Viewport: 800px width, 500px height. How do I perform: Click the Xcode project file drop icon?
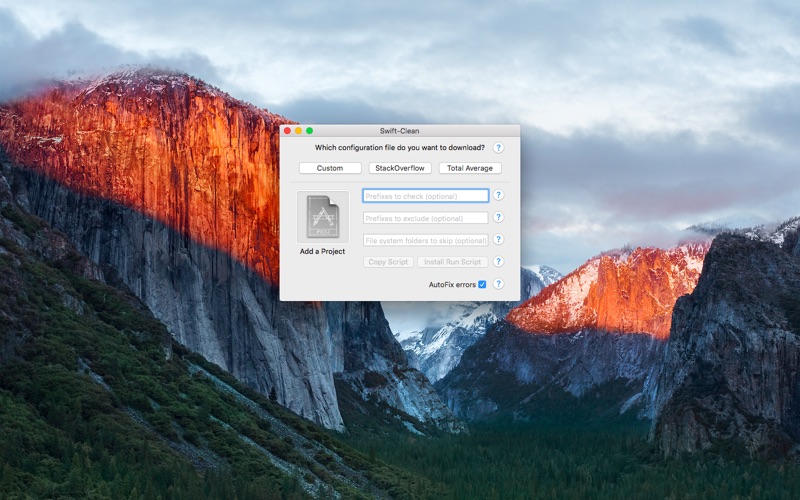(x=323, y=216)
